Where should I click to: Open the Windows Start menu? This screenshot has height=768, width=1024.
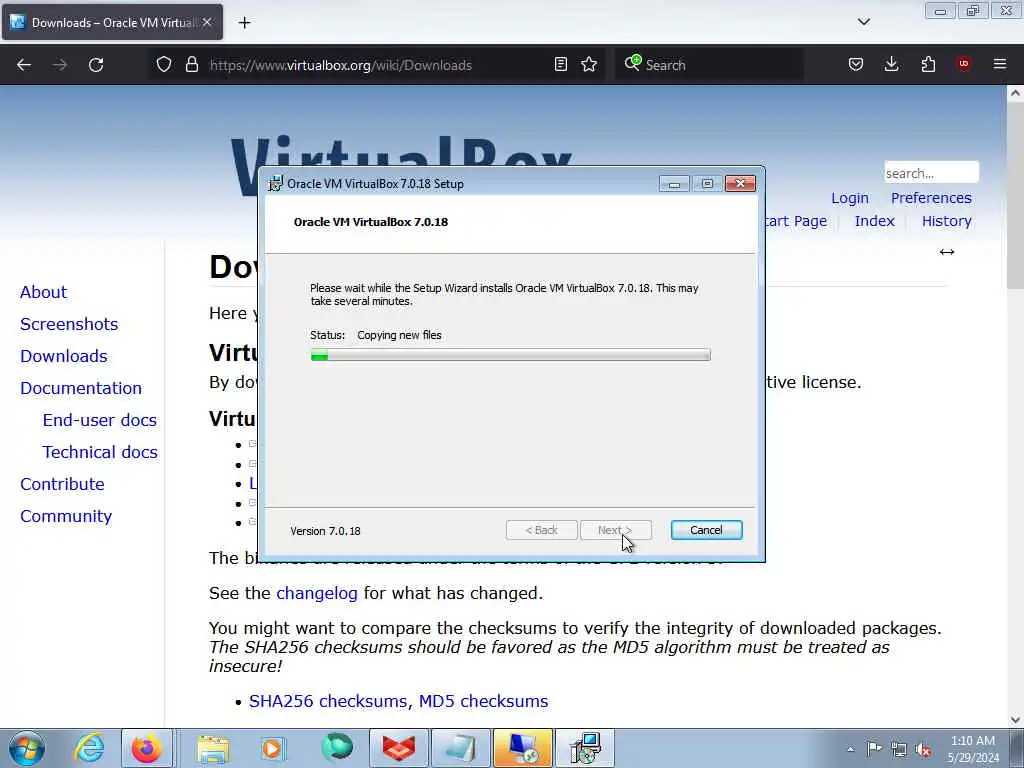click(27, 748)
